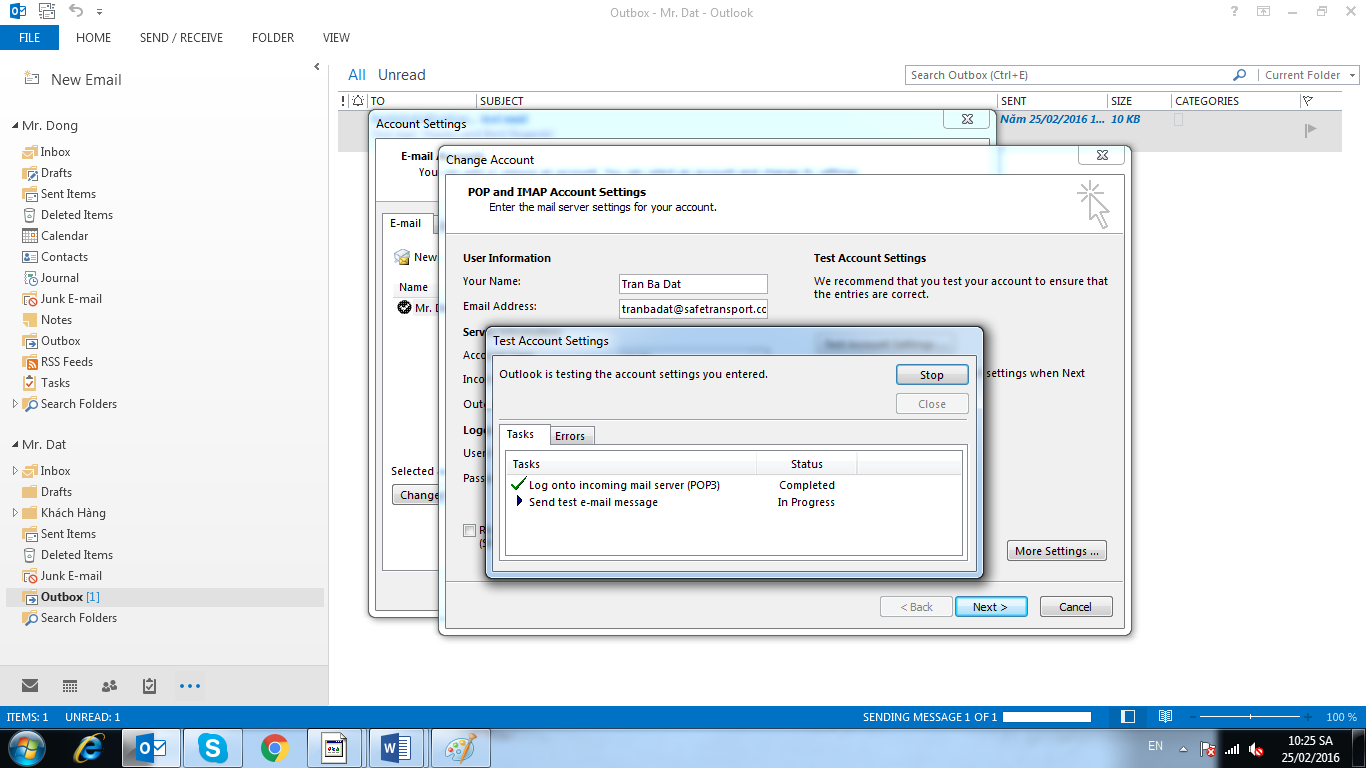Open Mr. Dong Deleted Items folder
This screenshot has width=1366, height=768.
pyautogui.click(x=76, y=215)
